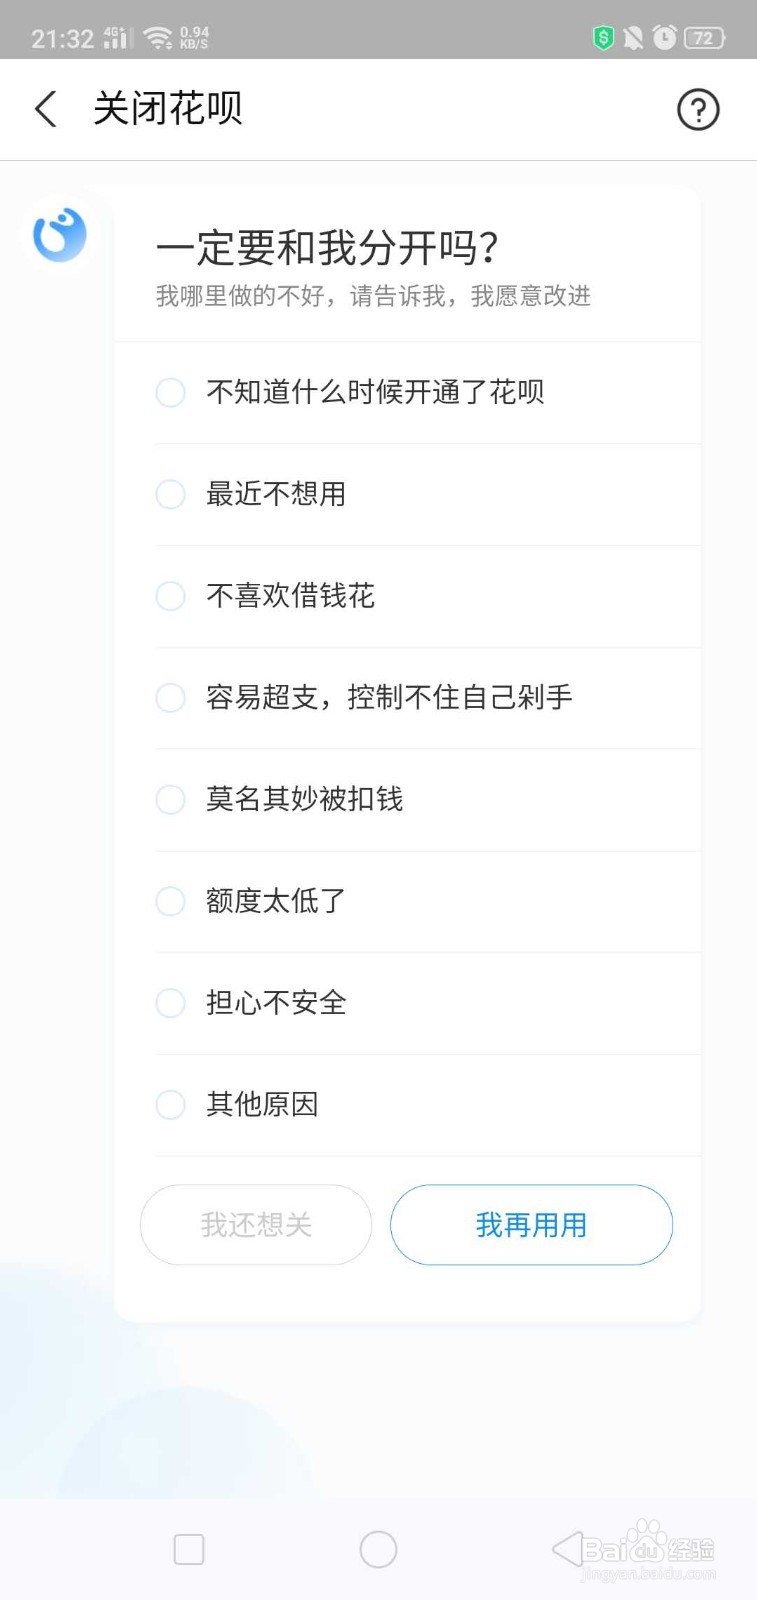
Task: Open the help question mark icon
Action: [698, 109]
